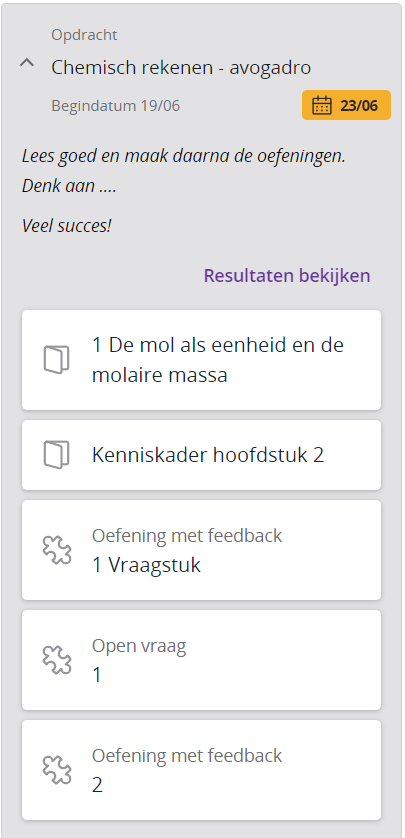Open the 23/06 deadline badge
Viewport: 405px width, 838px height.
click(x=346, y=105)
